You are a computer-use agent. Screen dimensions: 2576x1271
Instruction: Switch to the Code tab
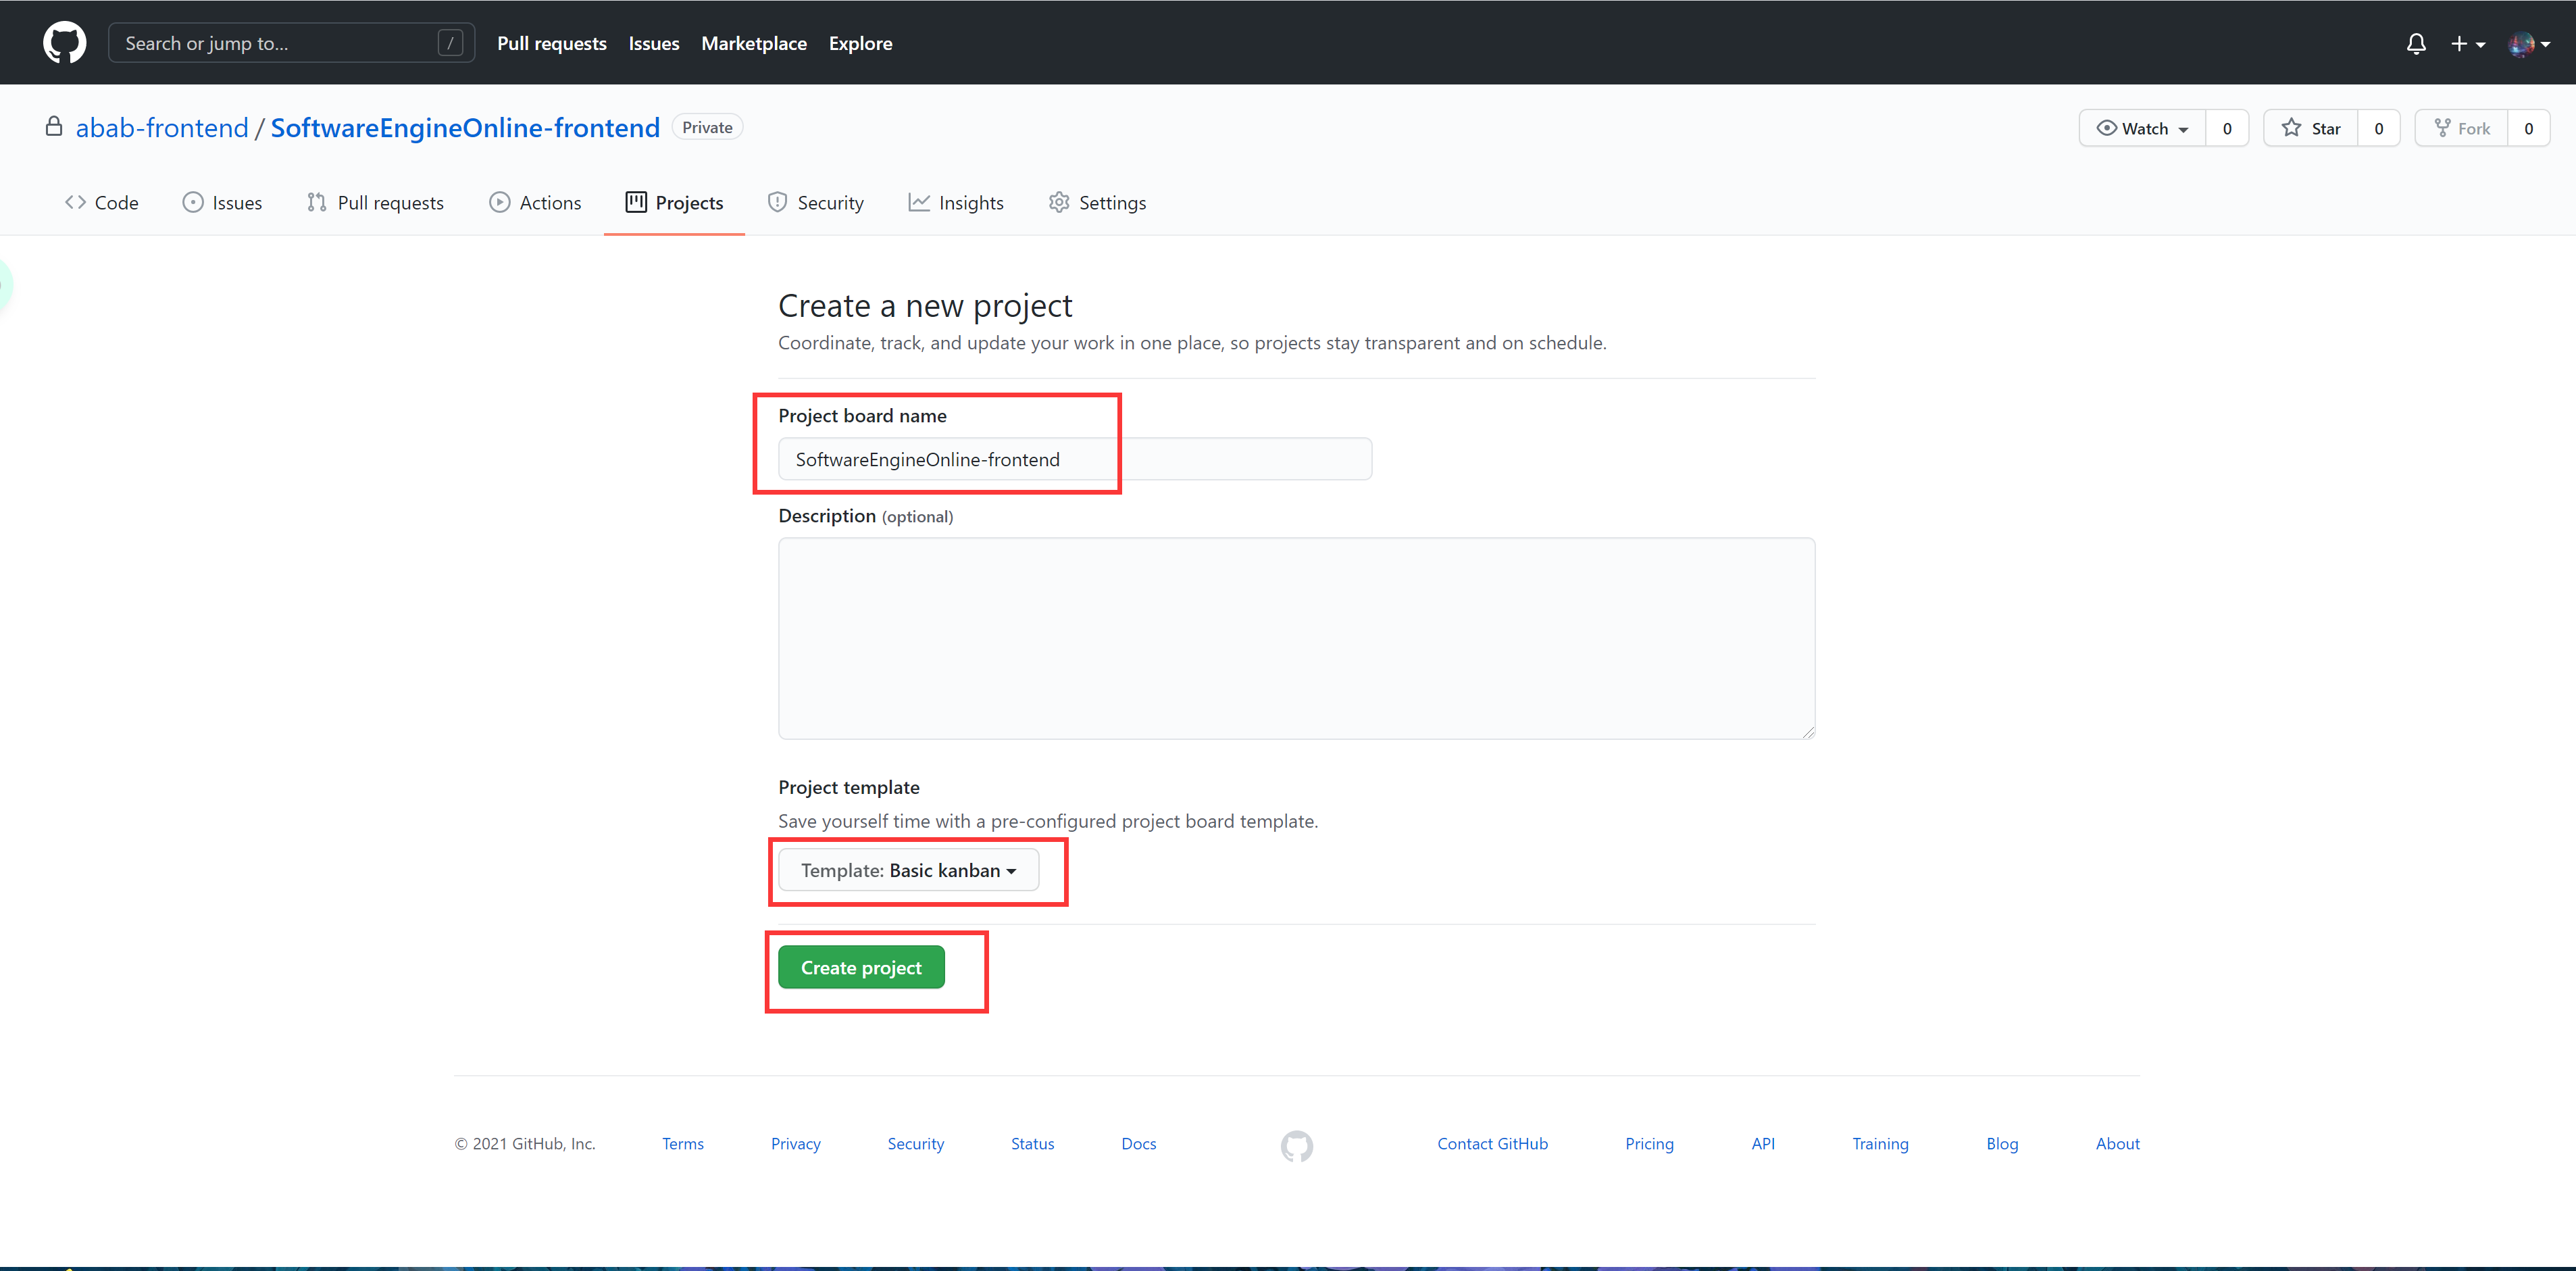click(x=102, y=203)
